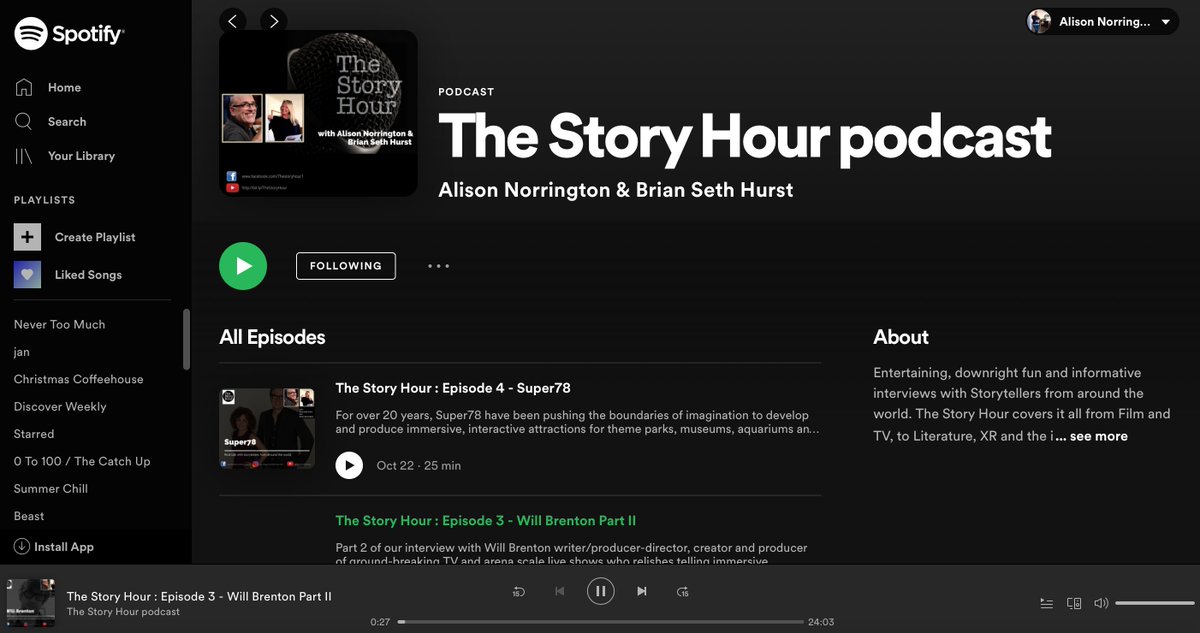Open Your Library
The height and width of the screenshot is (633, 1200).
pyautogui.click(x=83, y=155)
